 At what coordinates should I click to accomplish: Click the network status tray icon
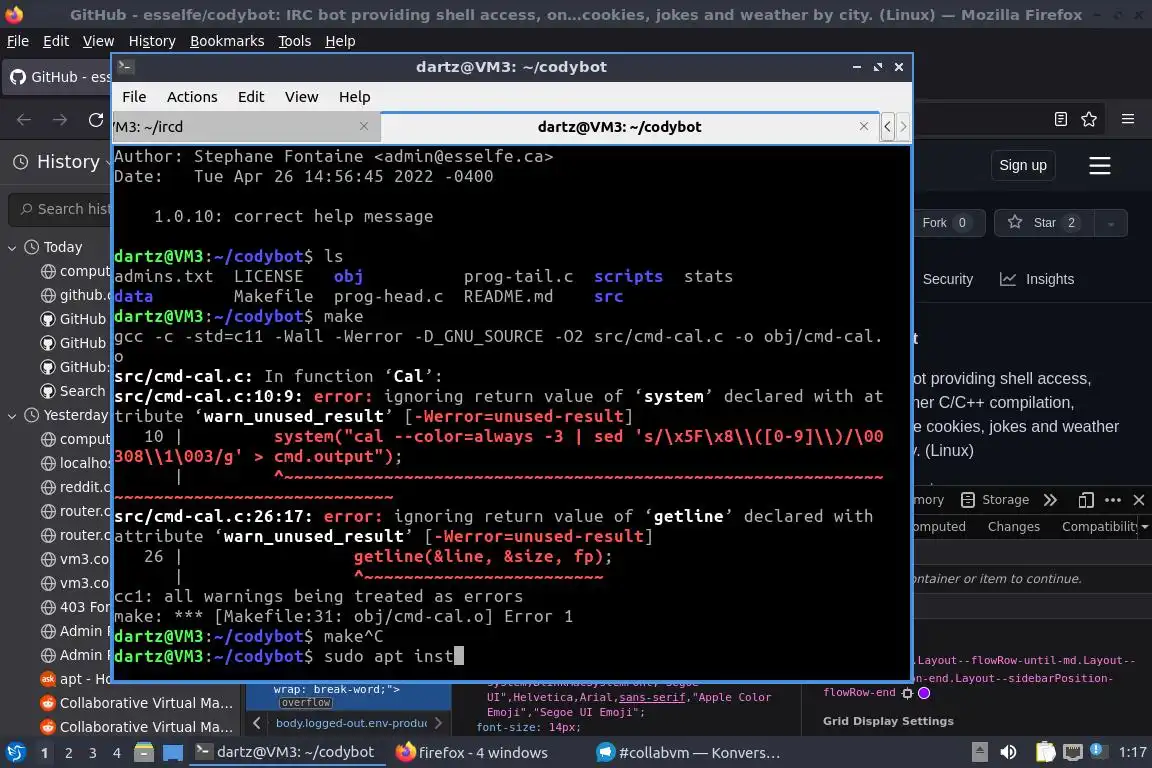tap(1073, 753)
